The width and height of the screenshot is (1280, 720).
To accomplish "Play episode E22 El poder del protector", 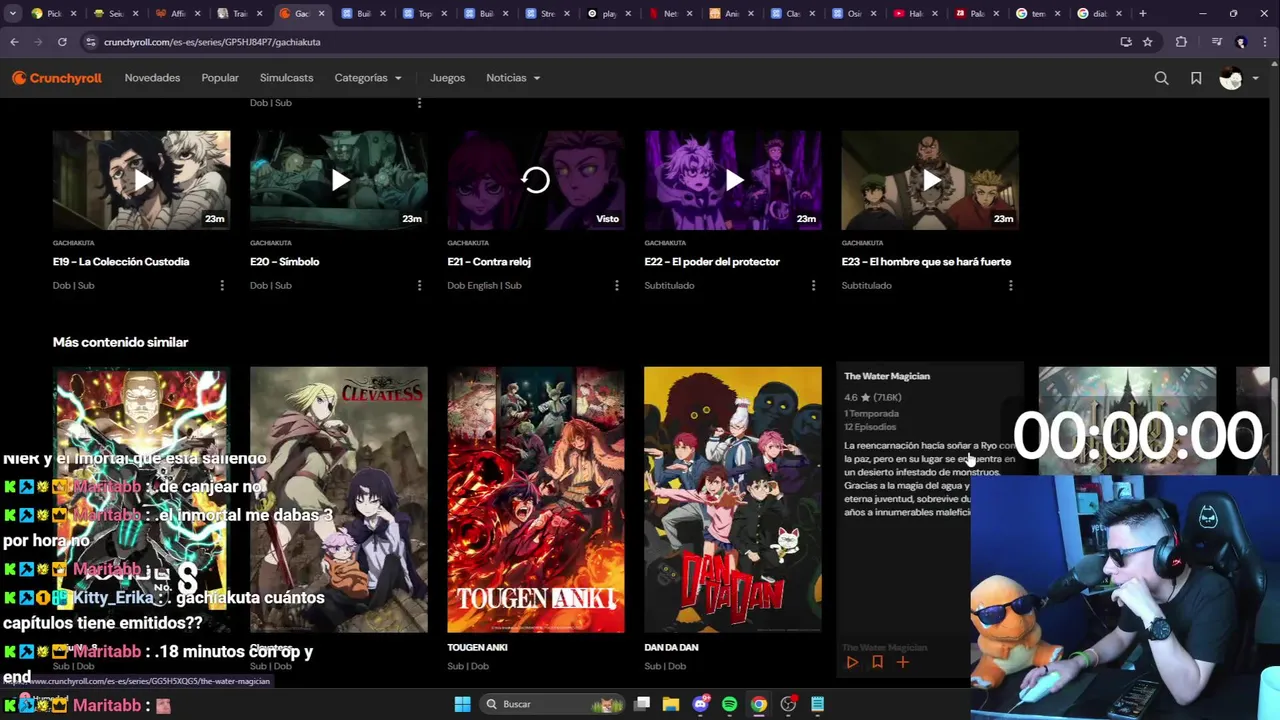I will pyautogui.click(x=733, y=180).
